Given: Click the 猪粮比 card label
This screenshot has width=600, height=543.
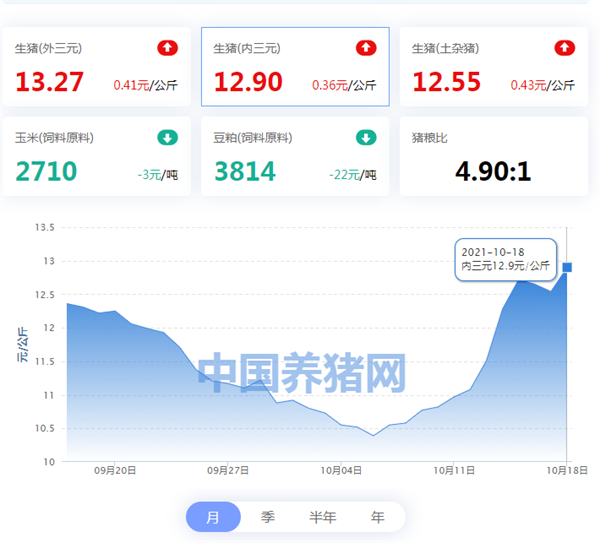Looking at the screenshot, I should point(430,138).
